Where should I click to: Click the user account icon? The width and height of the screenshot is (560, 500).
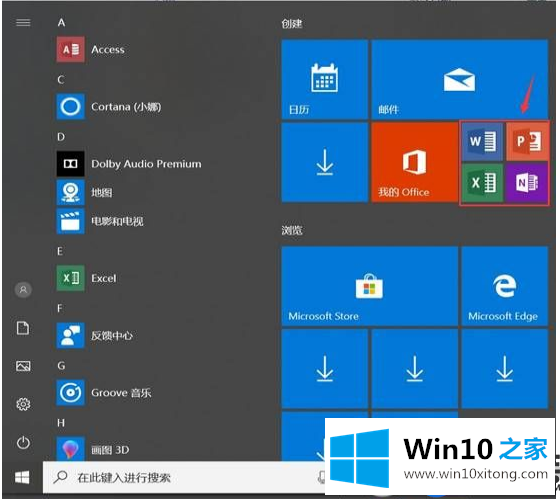point(23,289)
